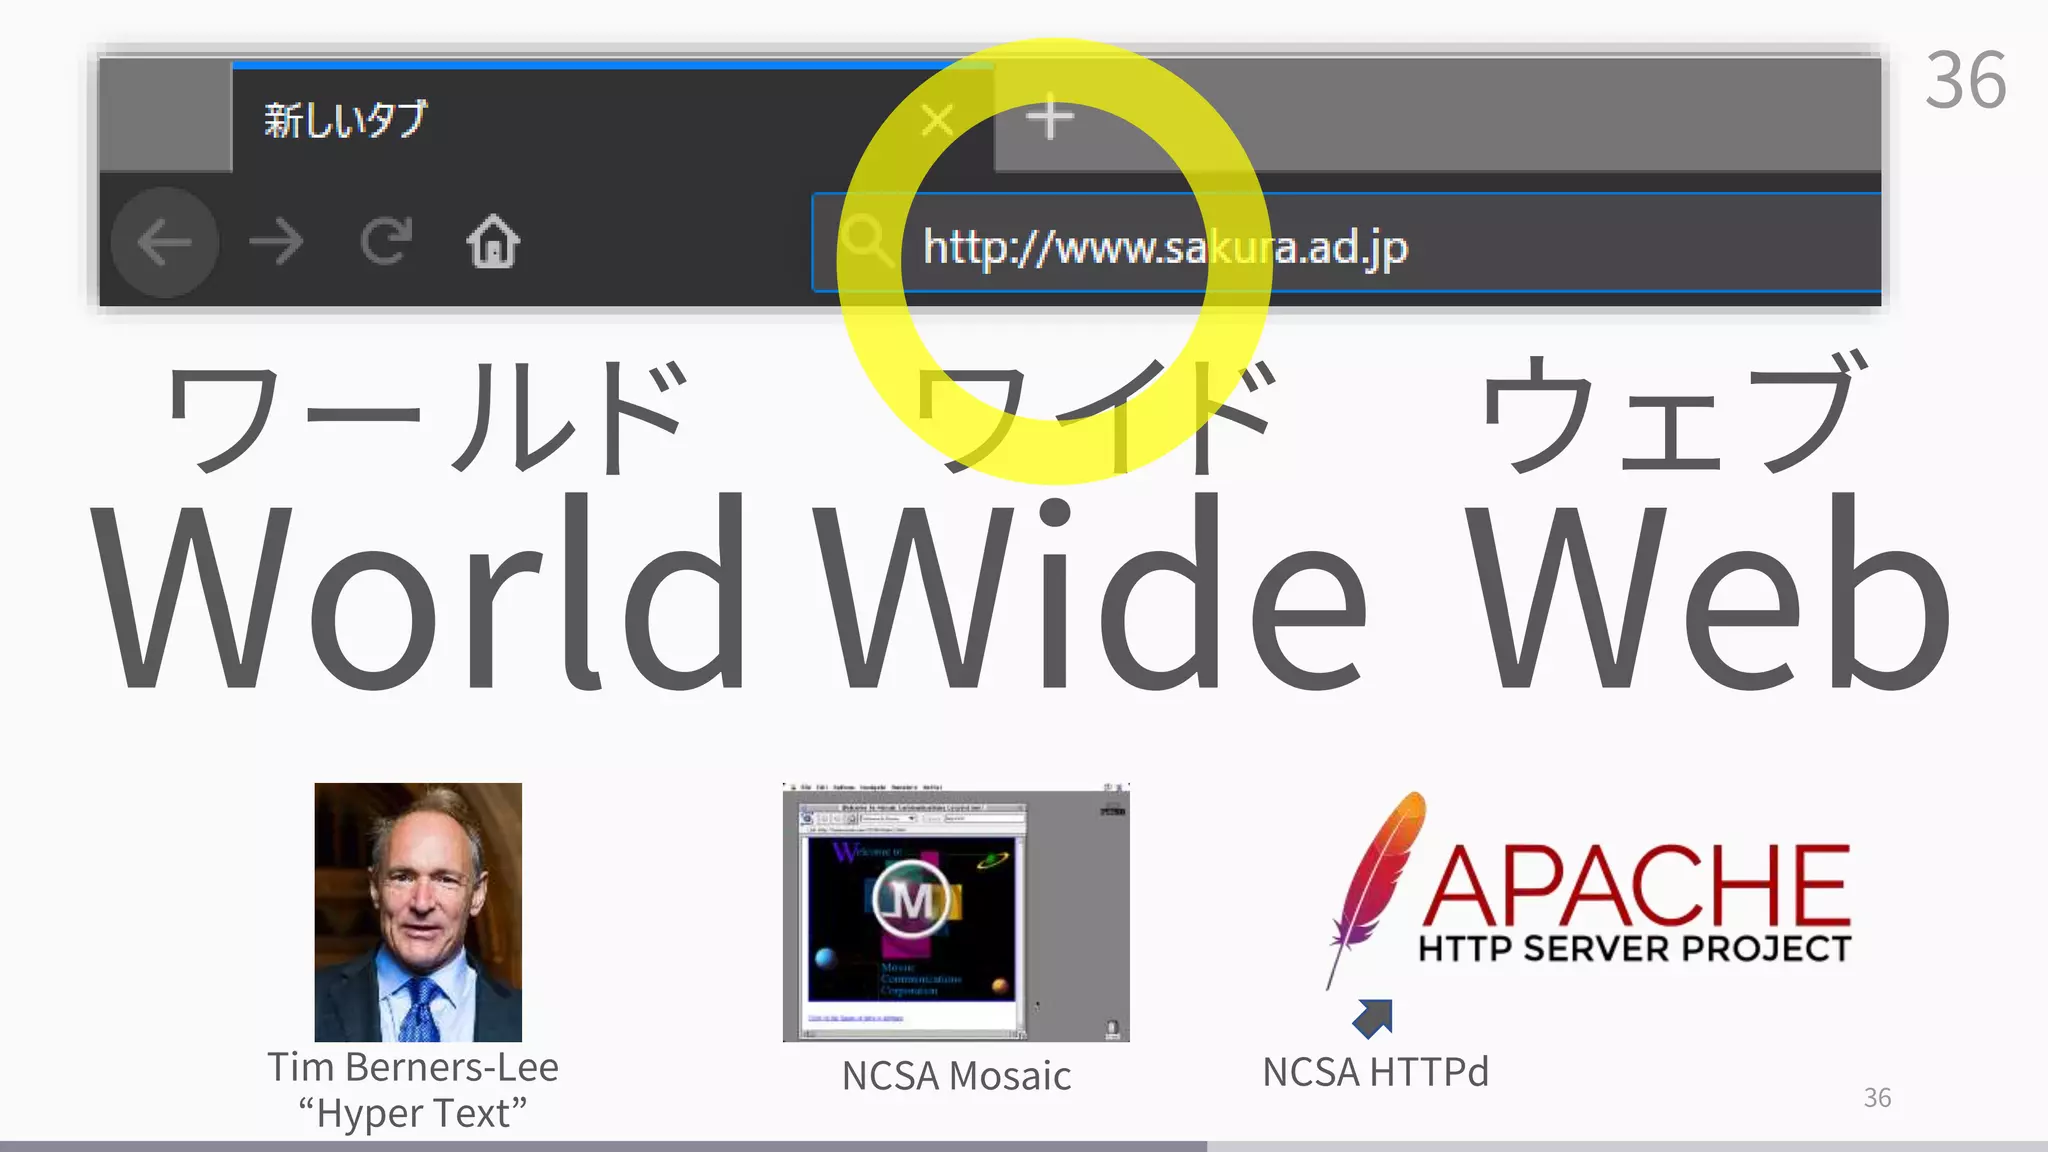Image resolution: width=2048 pixels, height=1152 pixels.
Task: Click the large World heading word
Action: (x=418, y=593)
